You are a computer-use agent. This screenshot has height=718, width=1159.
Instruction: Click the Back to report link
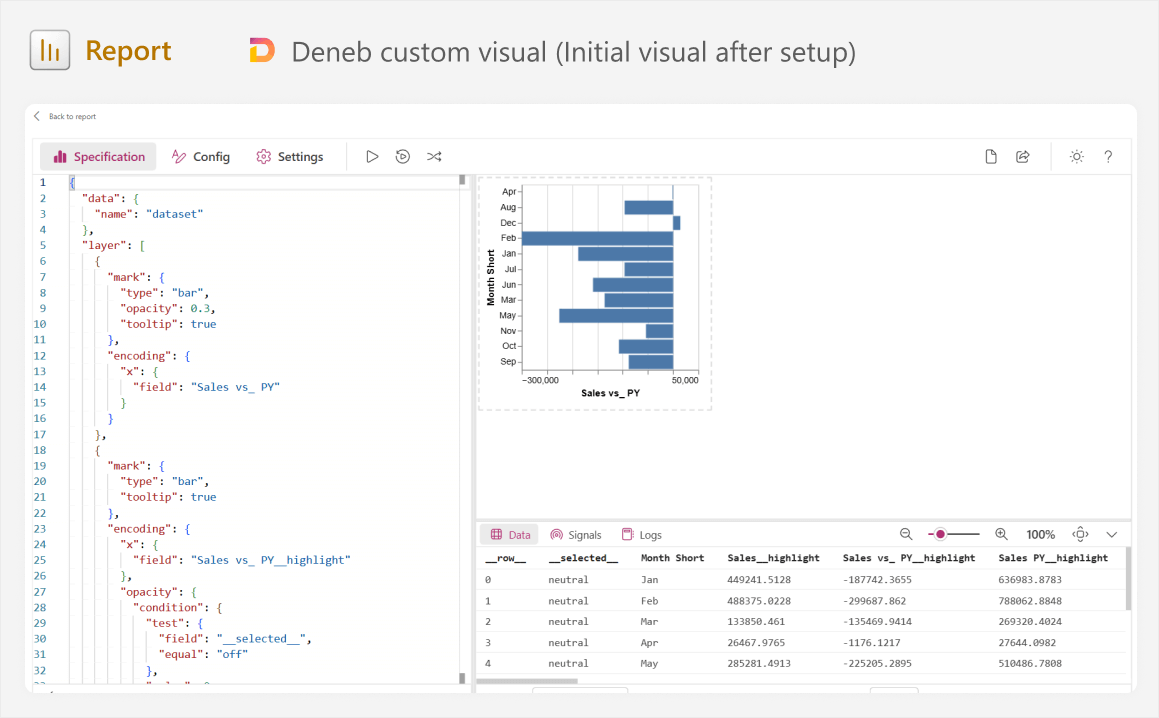point(72,116)
